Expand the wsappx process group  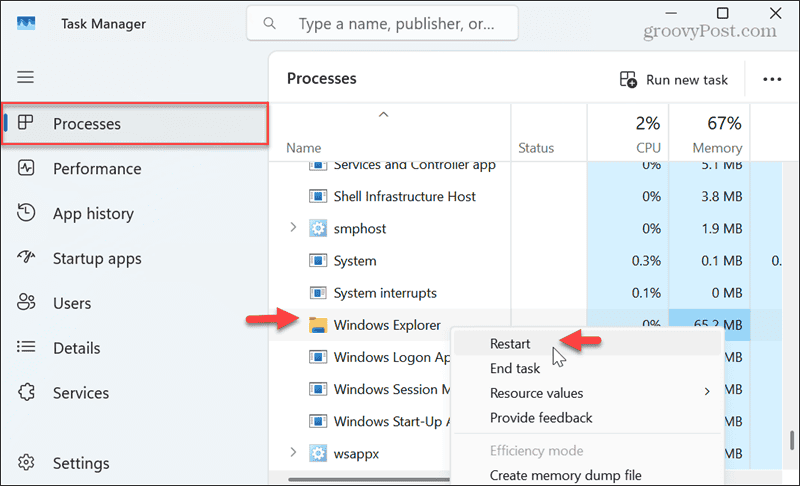[293, 452]
